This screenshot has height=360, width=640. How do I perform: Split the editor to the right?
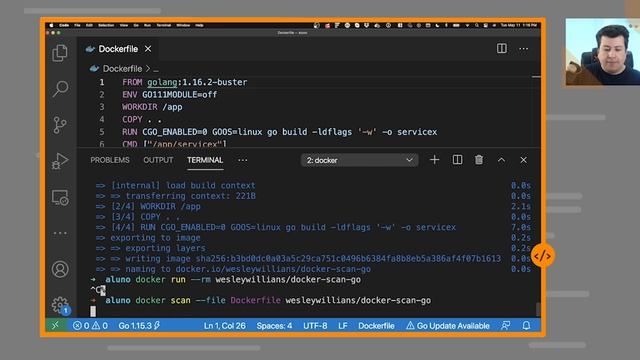502,49
